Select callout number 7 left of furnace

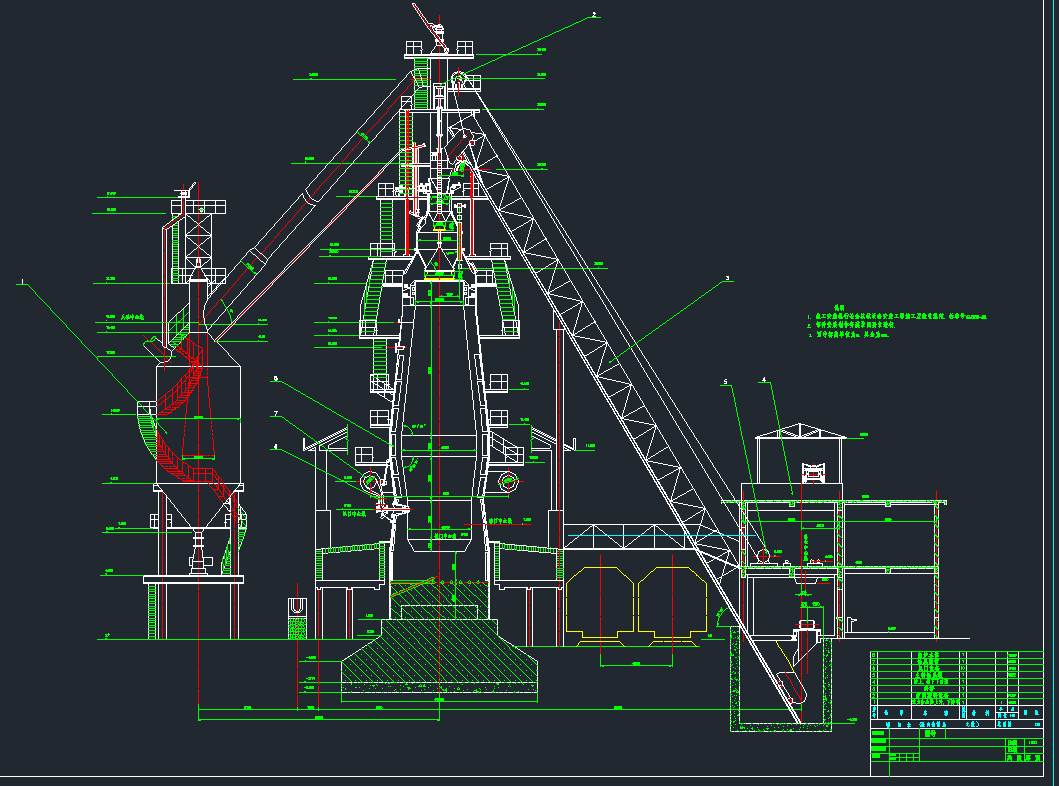[276, 413]
